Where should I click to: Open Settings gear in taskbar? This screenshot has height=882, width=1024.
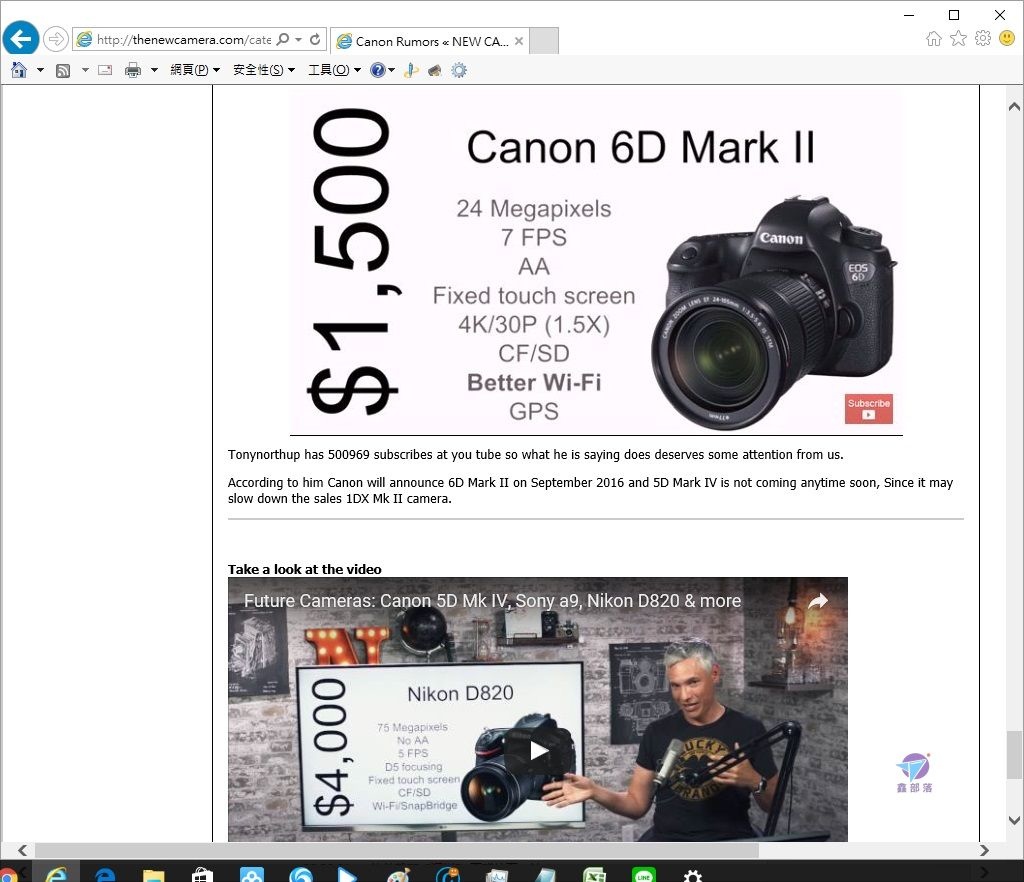point(692,874)
